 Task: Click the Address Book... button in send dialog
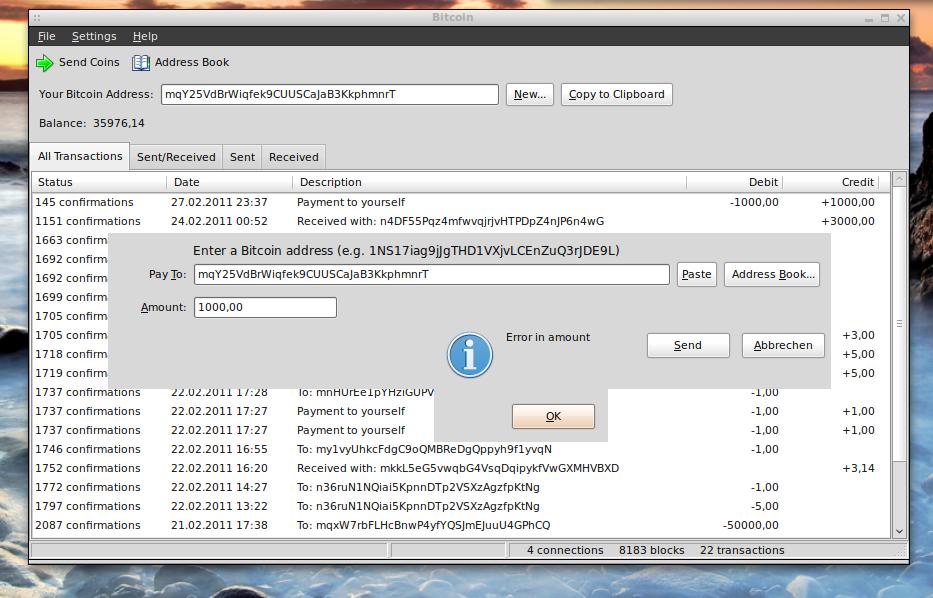(772, 274)
